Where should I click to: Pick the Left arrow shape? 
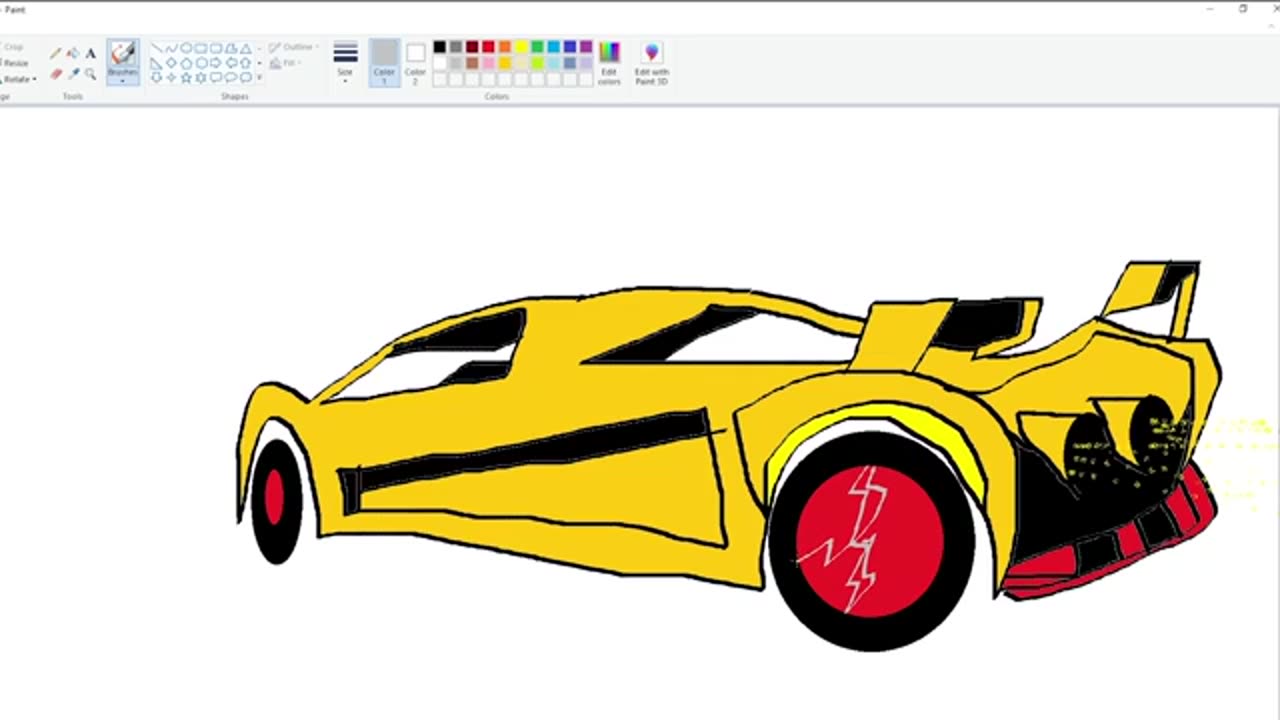231,63
